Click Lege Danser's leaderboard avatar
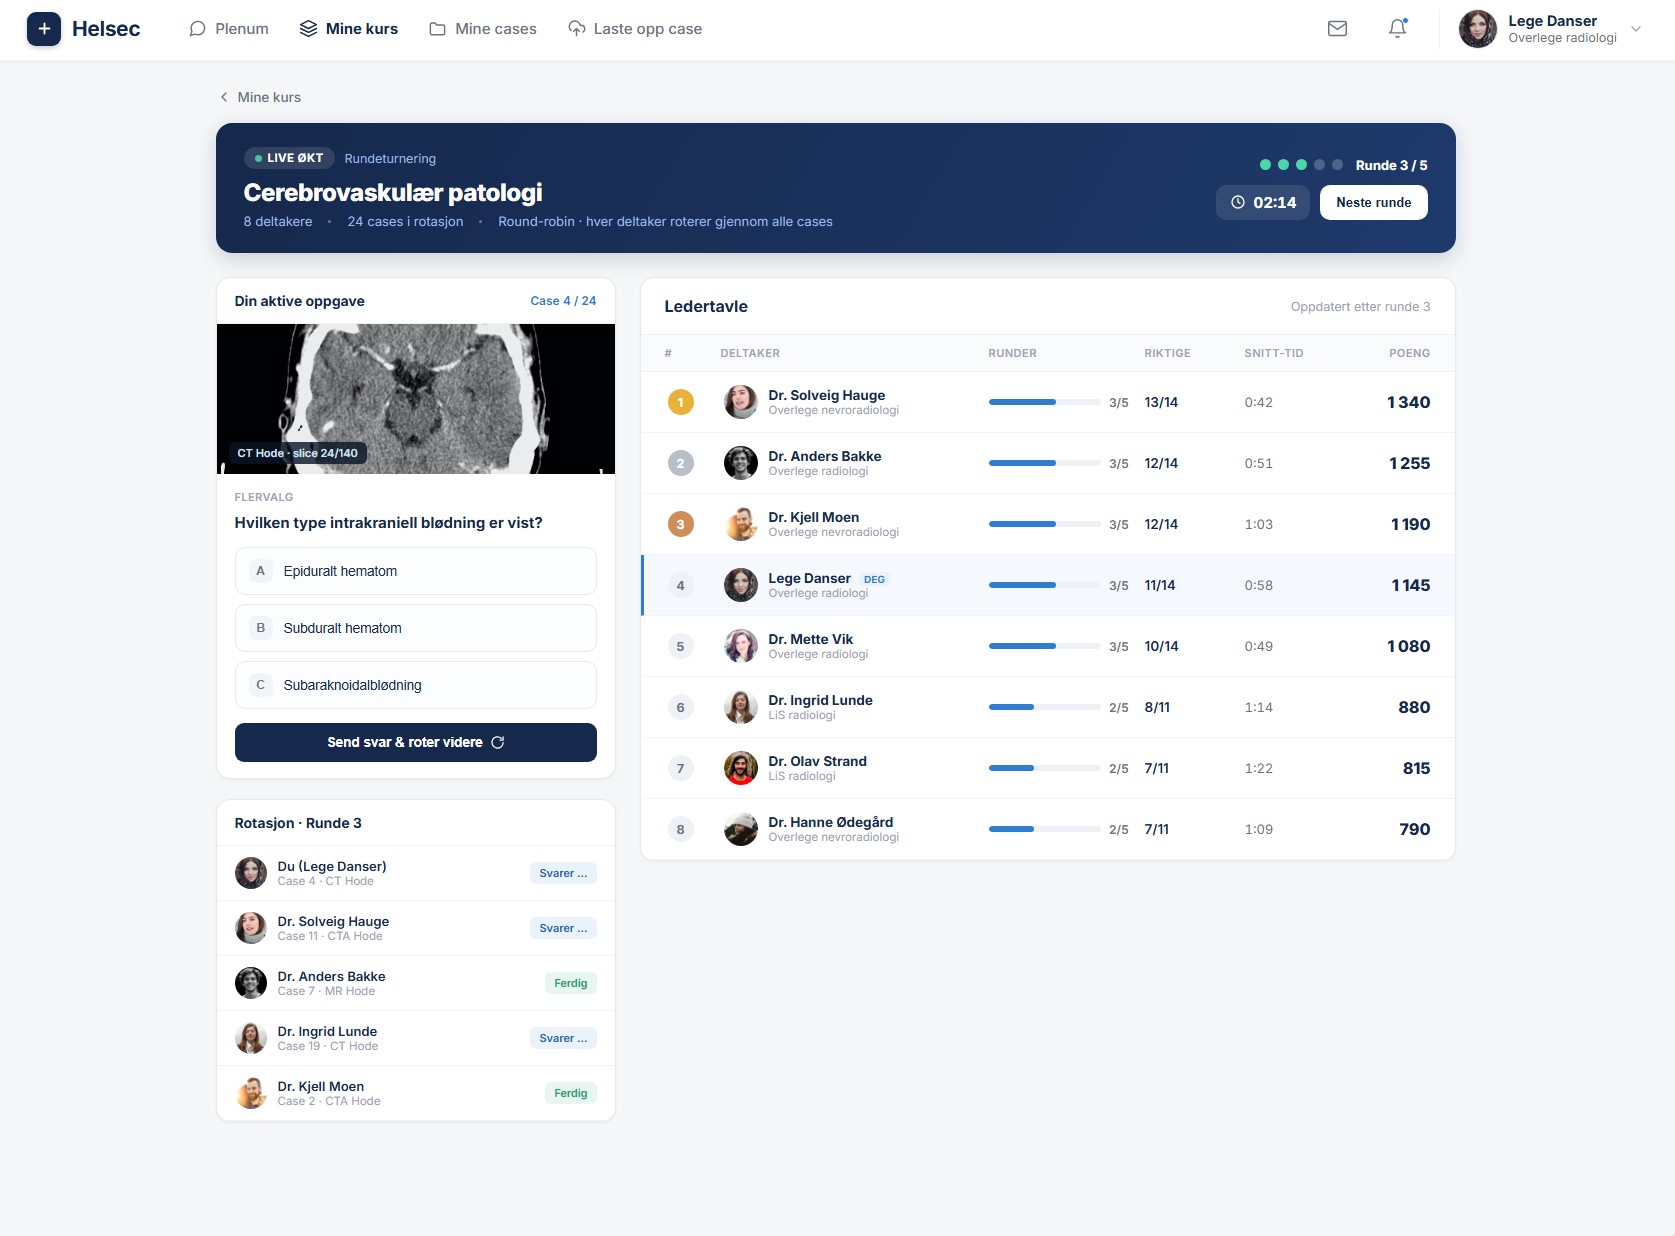 (741, 585)
